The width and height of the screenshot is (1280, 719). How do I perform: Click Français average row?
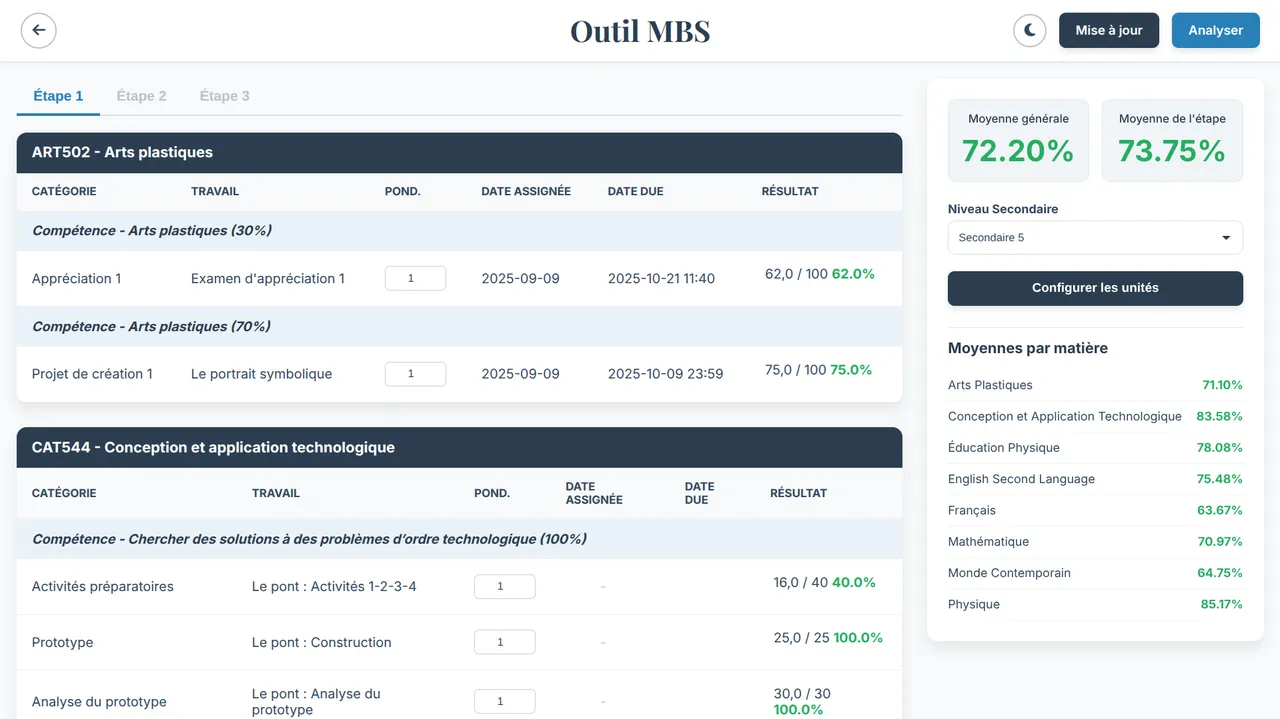1095,510
